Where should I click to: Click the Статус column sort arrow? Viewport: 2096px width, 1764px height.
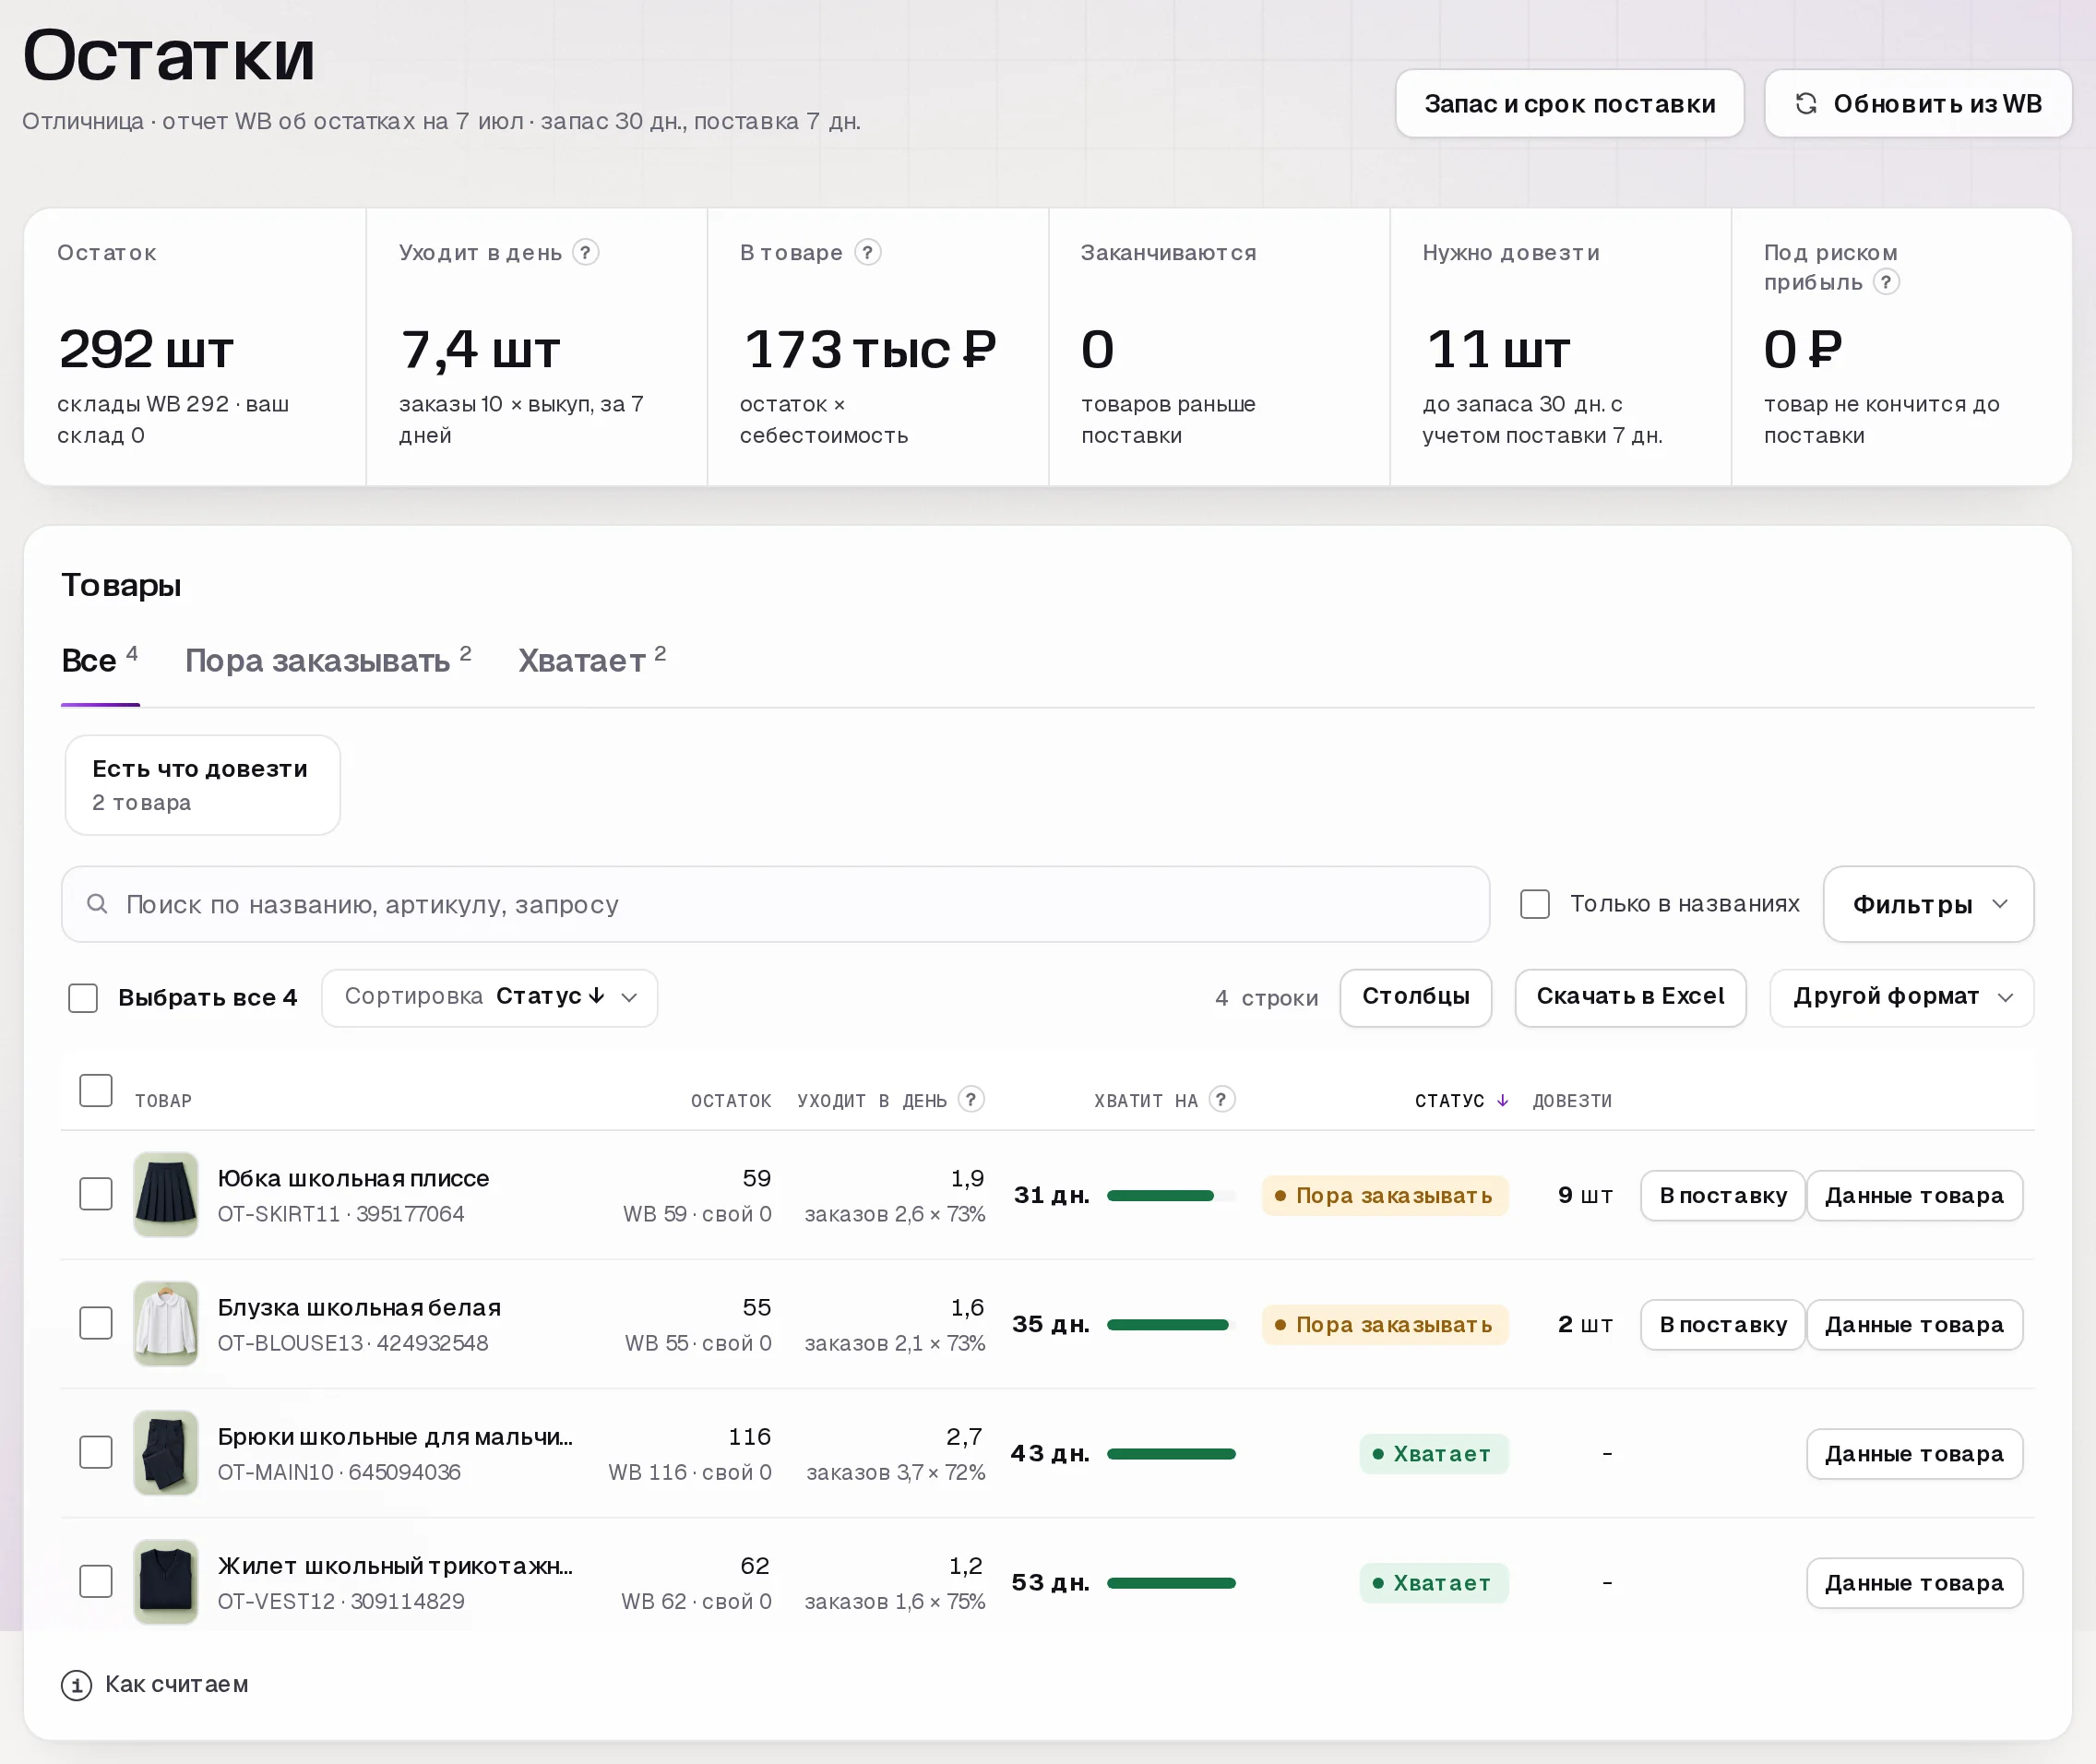point(1502,1101)
